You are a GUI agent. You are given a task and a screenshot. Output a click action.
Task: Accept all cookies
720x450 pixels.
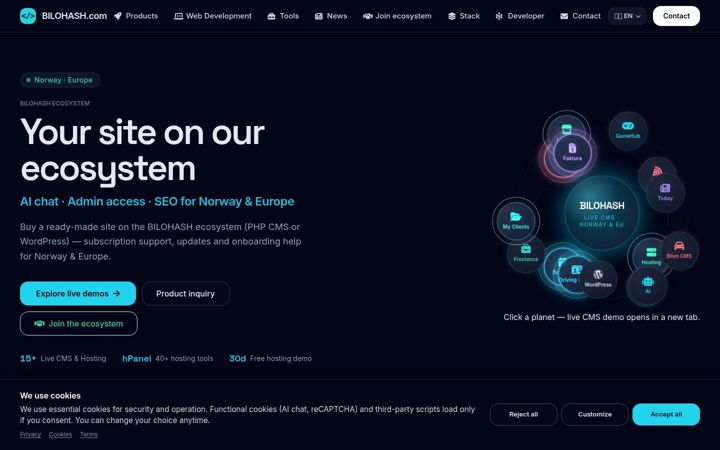[666, 414]
